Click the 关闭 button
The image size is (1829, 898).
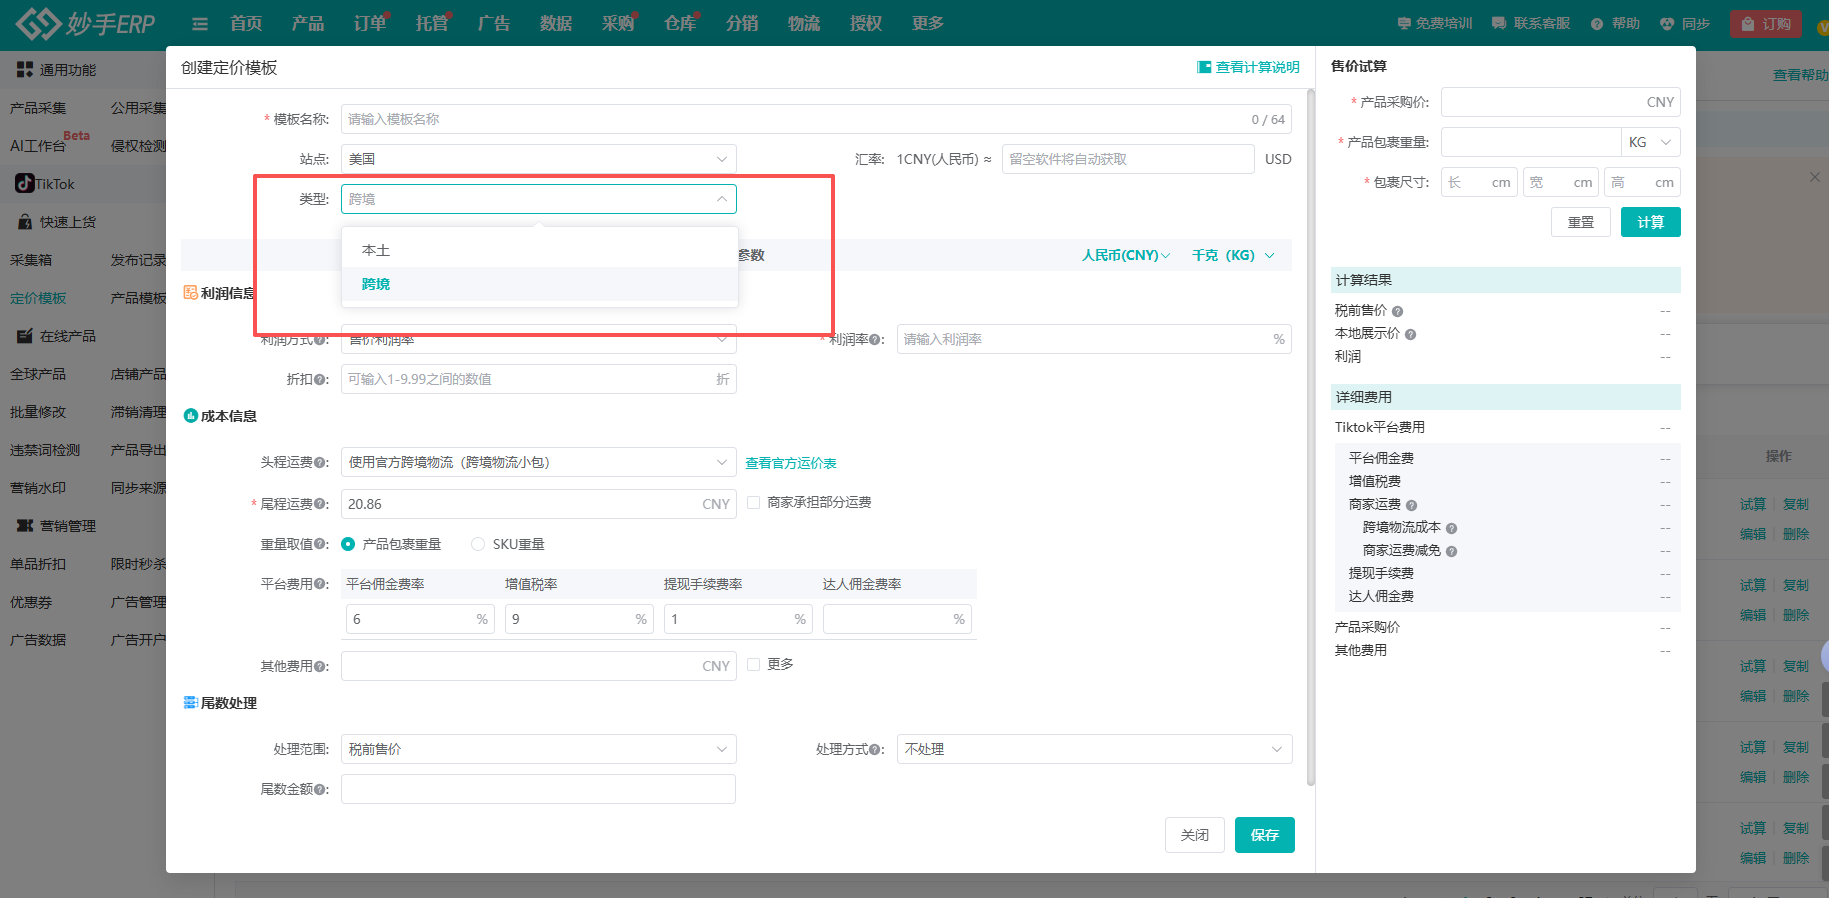(1195, 835)
